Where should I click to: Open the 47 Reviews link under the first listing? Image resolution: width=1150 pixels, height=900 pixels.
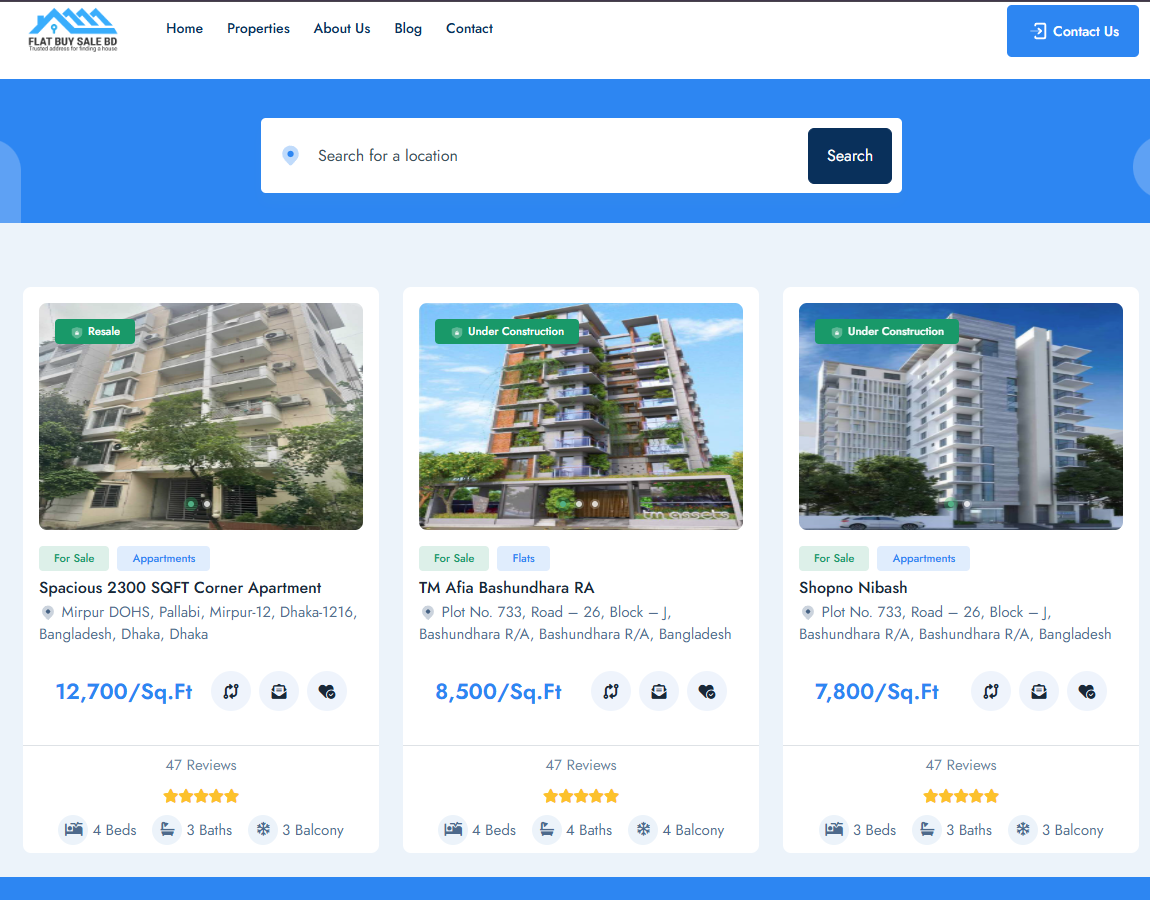click(200, 764)
